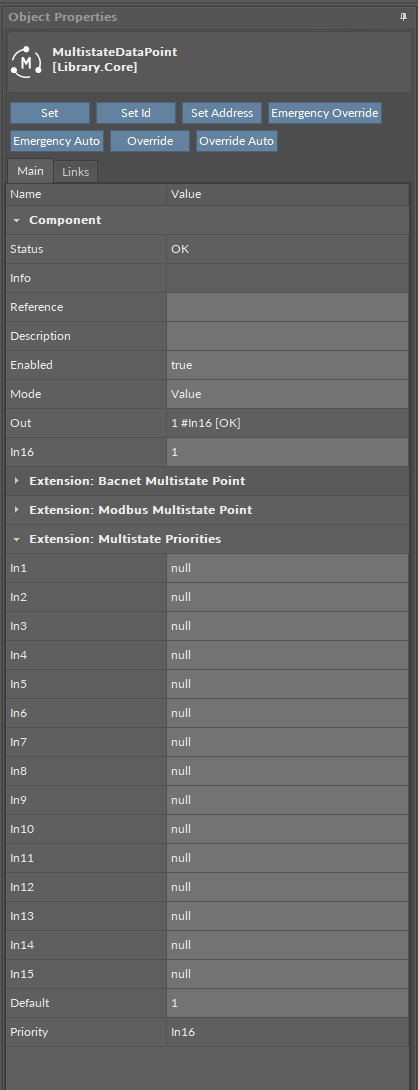Screen dimensions: 418x1090
Task: Click the Emergency Override button
Action: pyautogui.click(x=325, y=113)
